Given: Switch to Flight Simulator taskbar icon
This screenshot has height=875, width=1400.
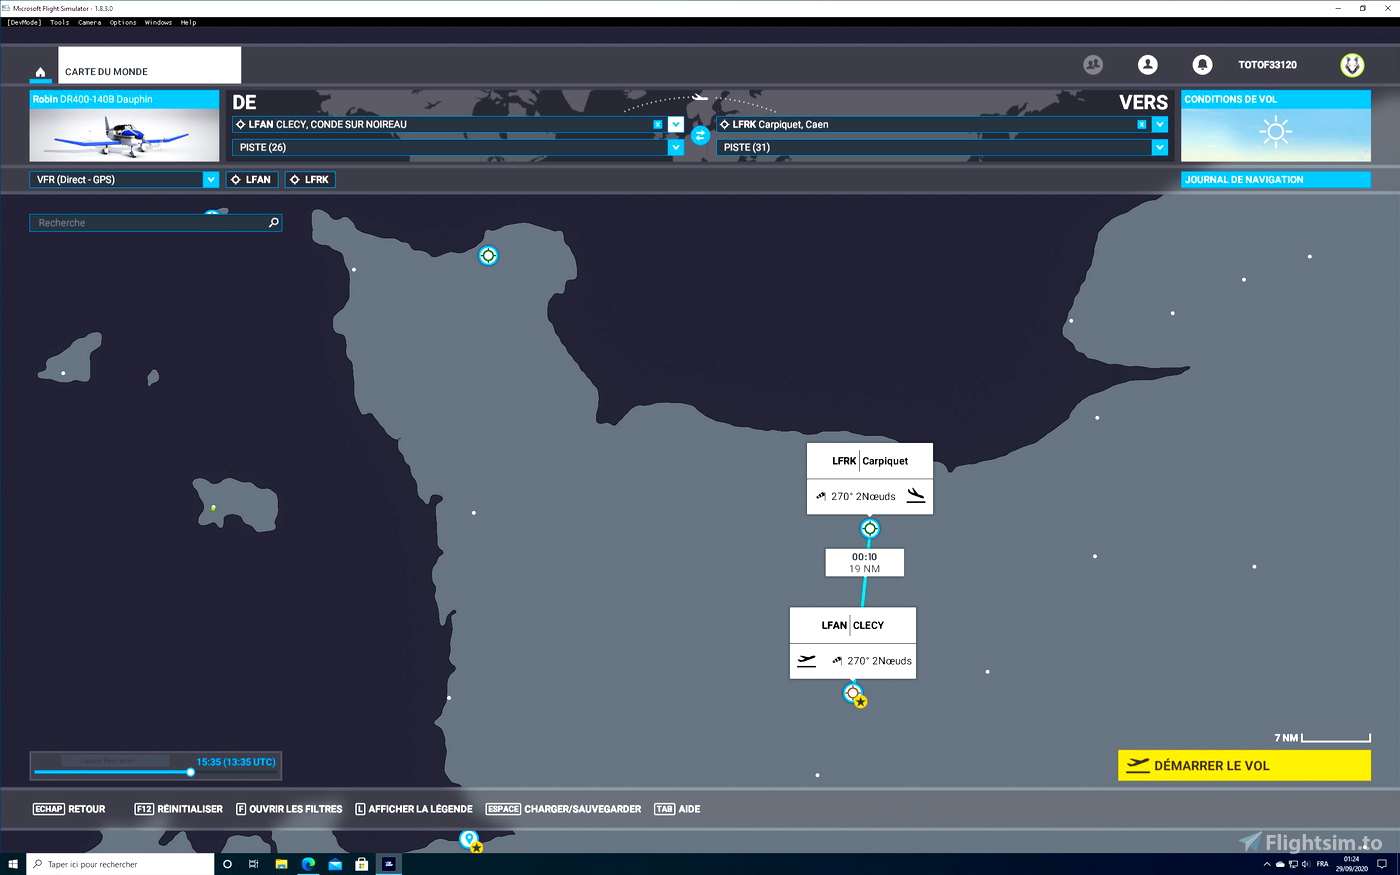Looking at the screenshot, I should (x=389, y=864).
